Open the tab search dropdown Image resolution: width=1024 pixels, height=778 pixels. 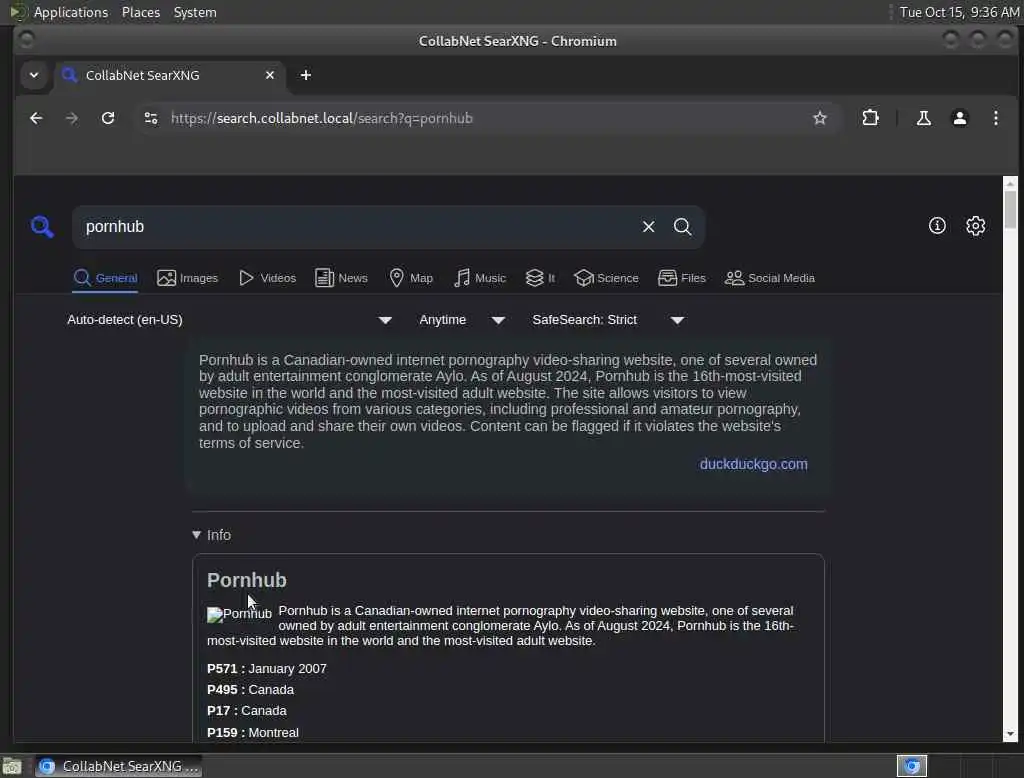click(x=34, y=75)
